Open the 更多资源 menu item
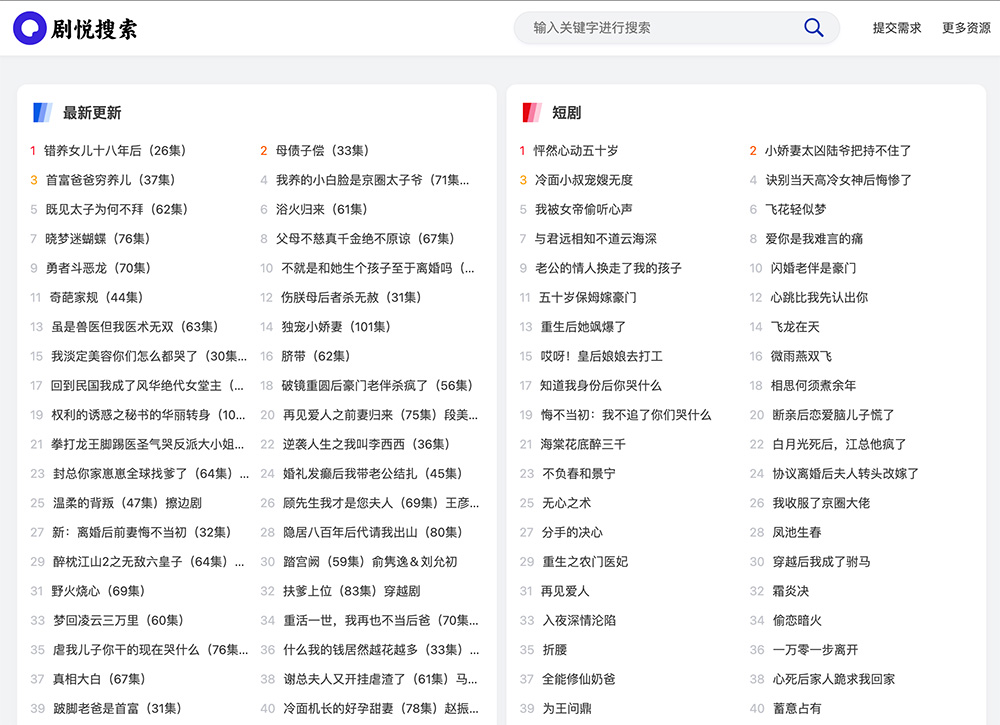The image size is (1000, 725). coord(964,27)
